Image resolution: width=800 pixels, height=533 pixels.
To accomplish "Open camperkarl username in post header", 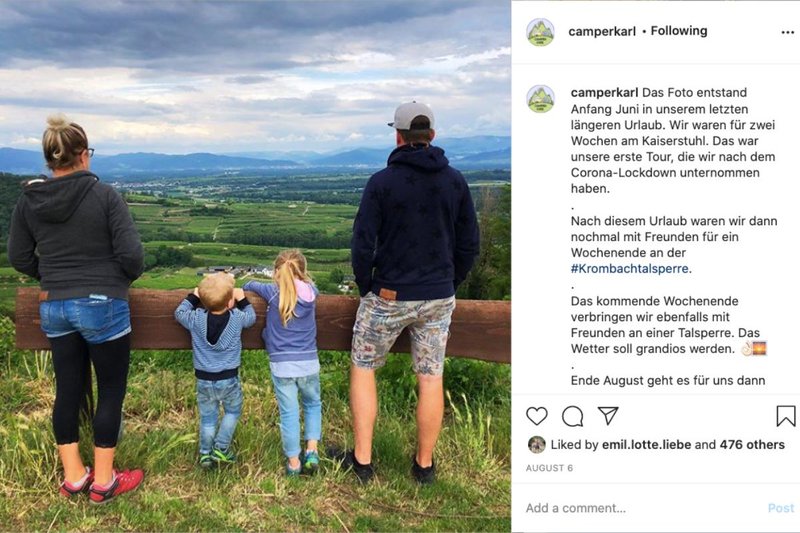I will pos(602,32).
